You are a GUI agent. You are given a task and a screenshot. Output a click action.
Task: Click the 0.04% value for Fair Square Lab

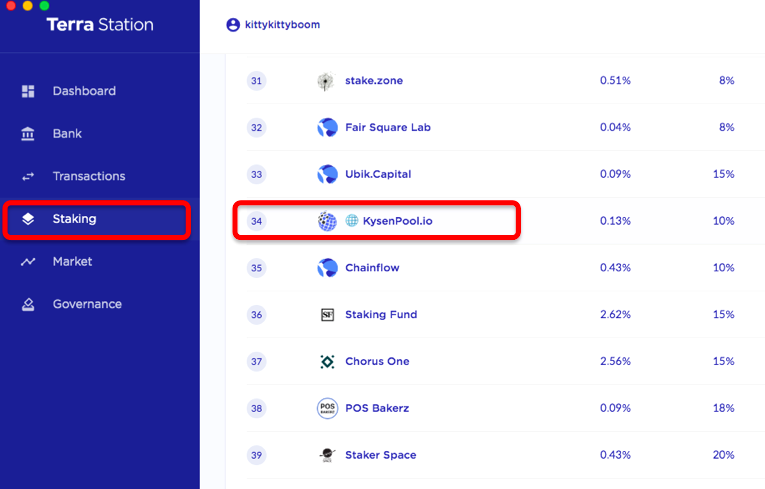pos(615,127)
